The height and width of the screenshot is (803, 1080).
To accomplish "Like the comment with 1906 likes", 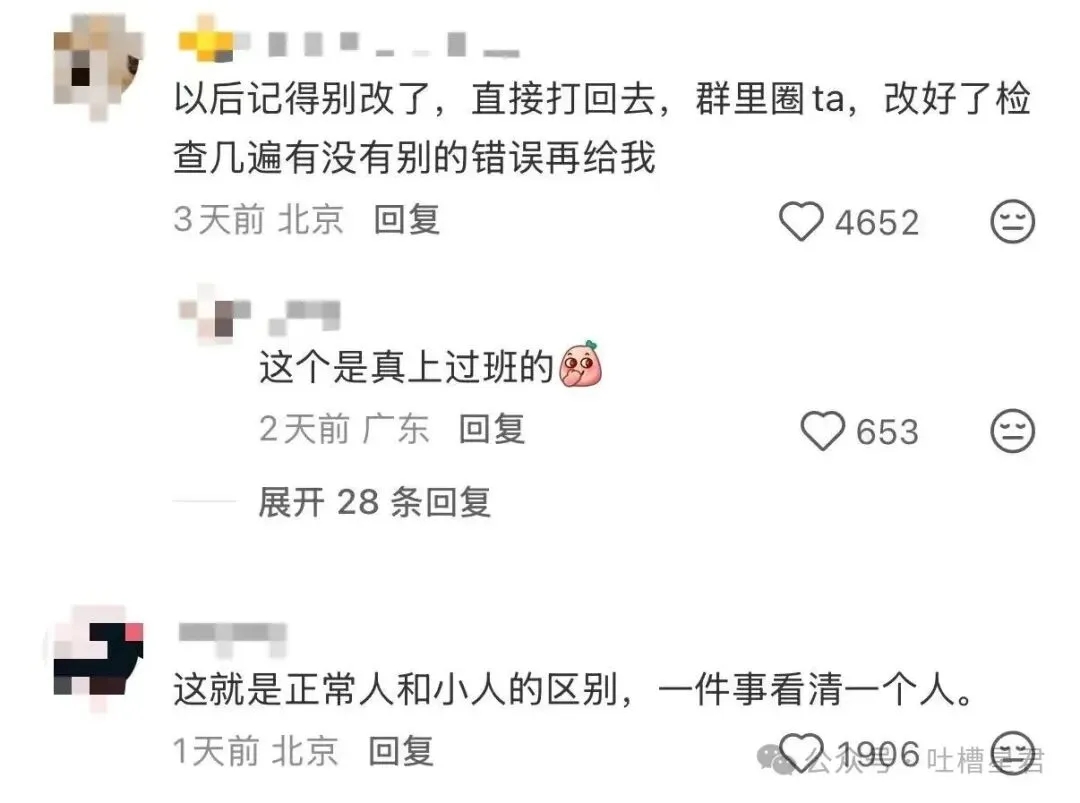I will (x=801, y=753).
